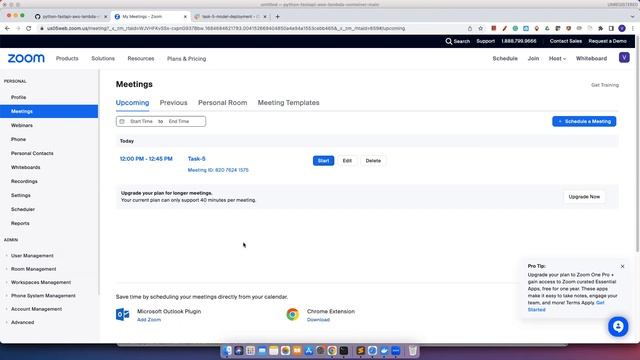Open the Products menu
The image size is (640, 360).
coord(67,58)
